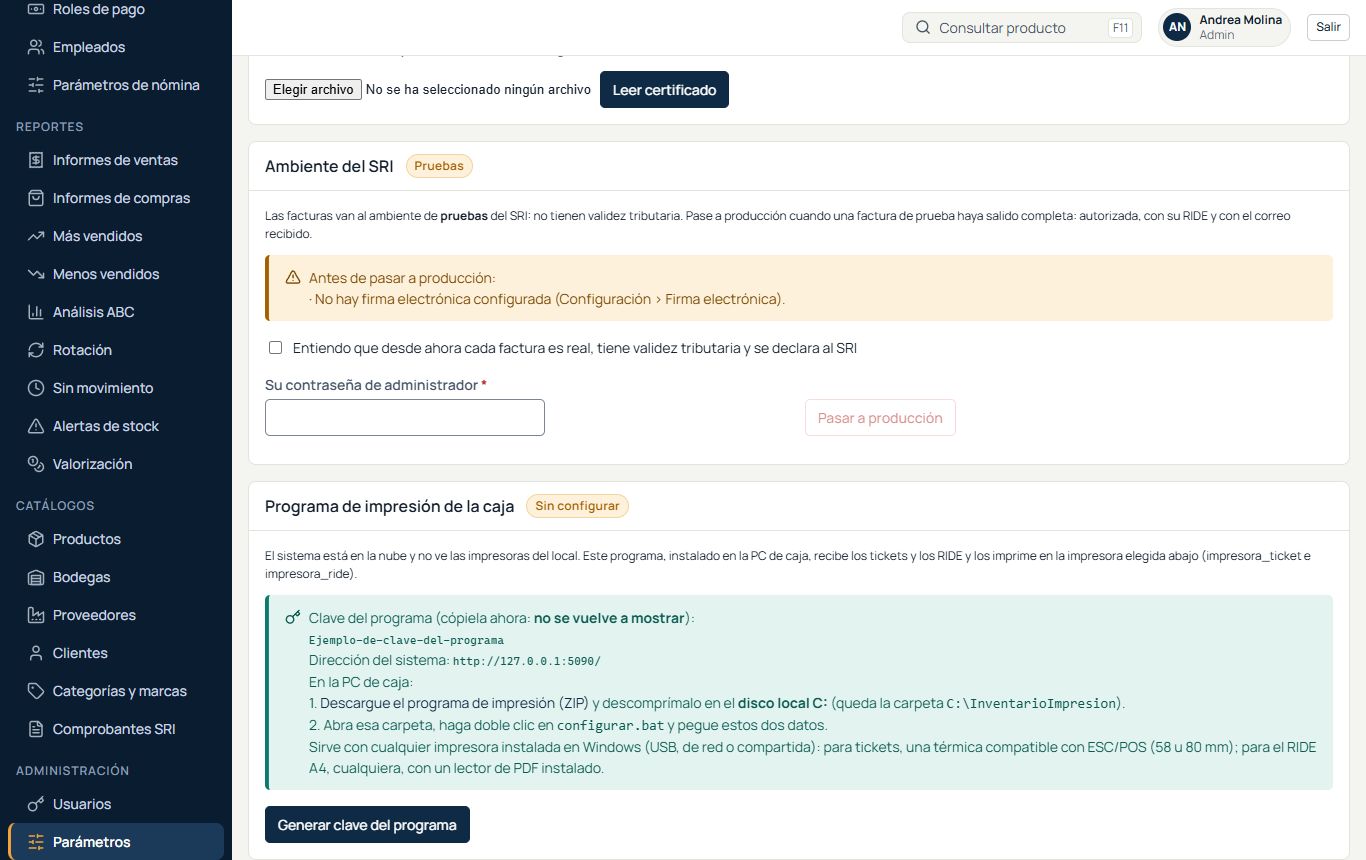Click the Bodegas warehouse icon
Screen dimensions: 1366x860
[36, 577]
